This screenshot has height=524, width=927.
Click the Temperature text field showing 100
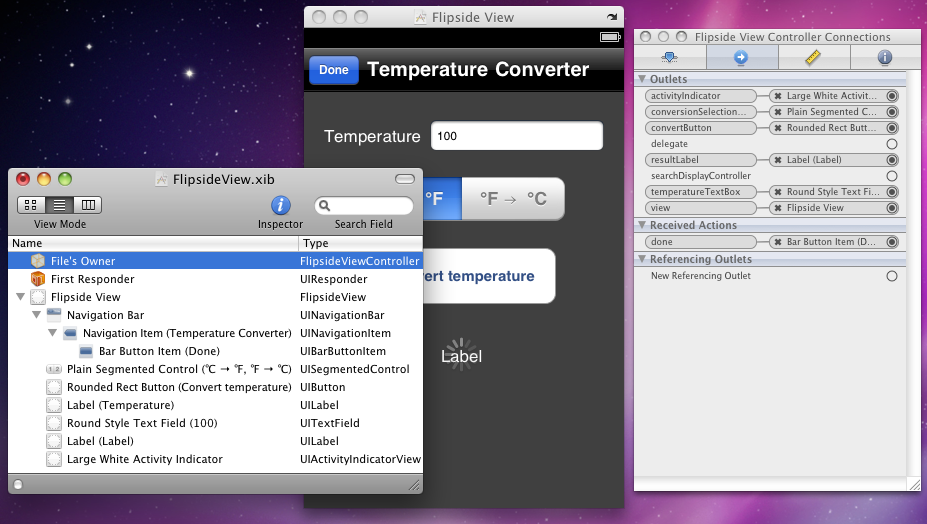(517, 136)
